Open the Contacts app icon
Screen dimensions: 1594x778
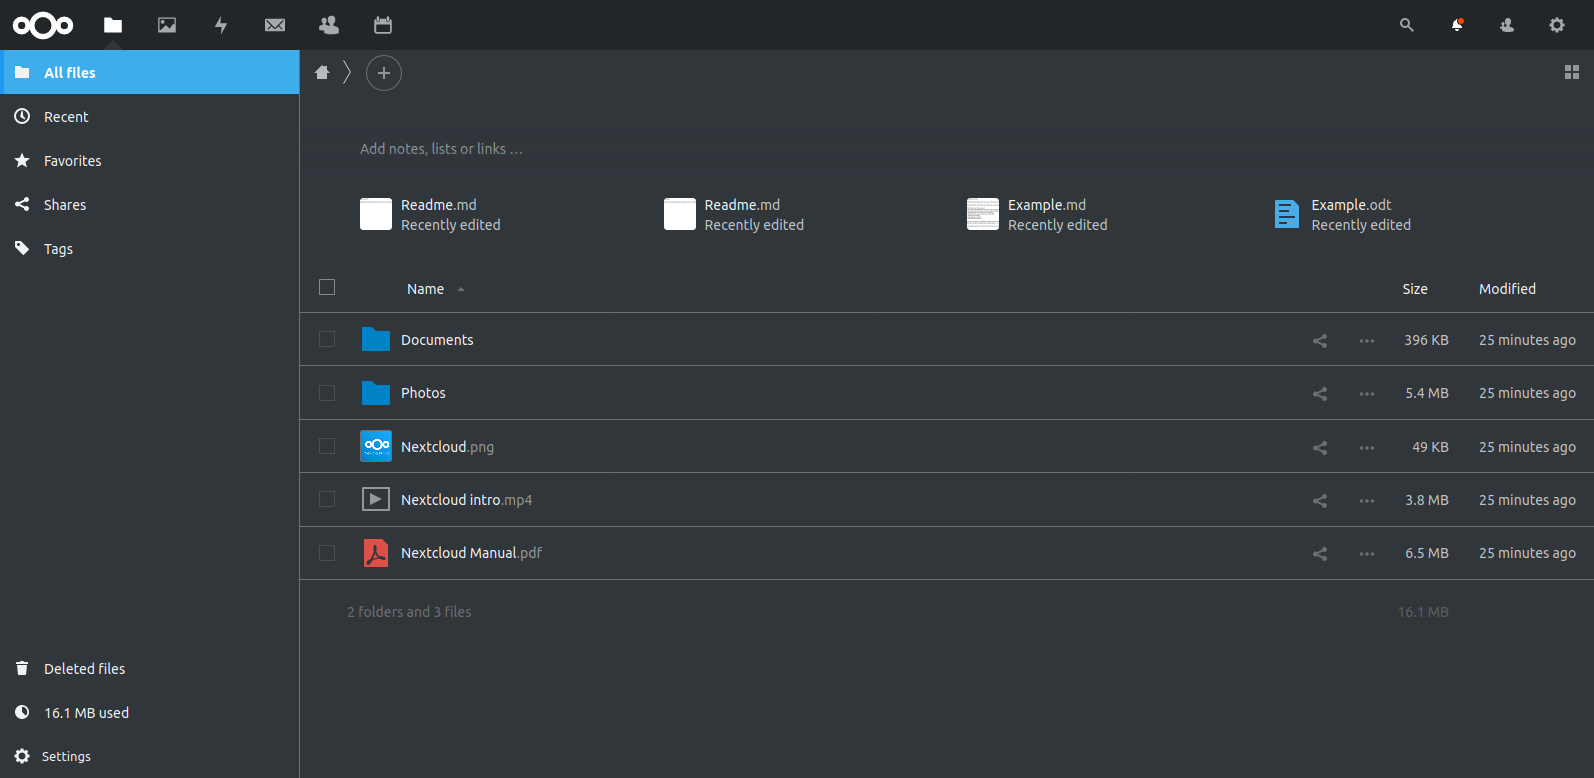tap(329, 25)
